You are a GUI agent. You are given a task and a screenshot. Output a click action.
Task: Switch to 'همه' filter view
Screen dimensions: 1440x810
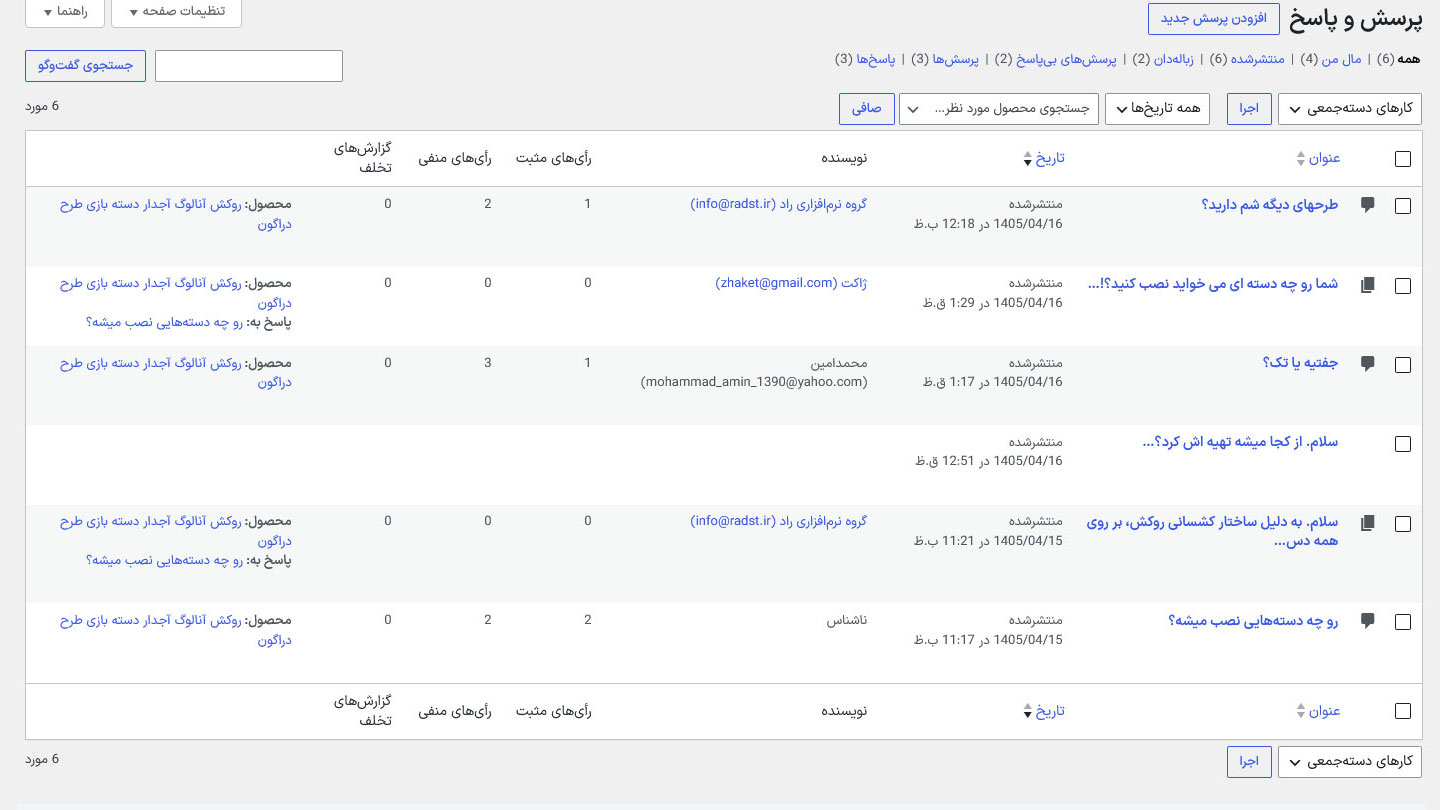click(1408, 59)
